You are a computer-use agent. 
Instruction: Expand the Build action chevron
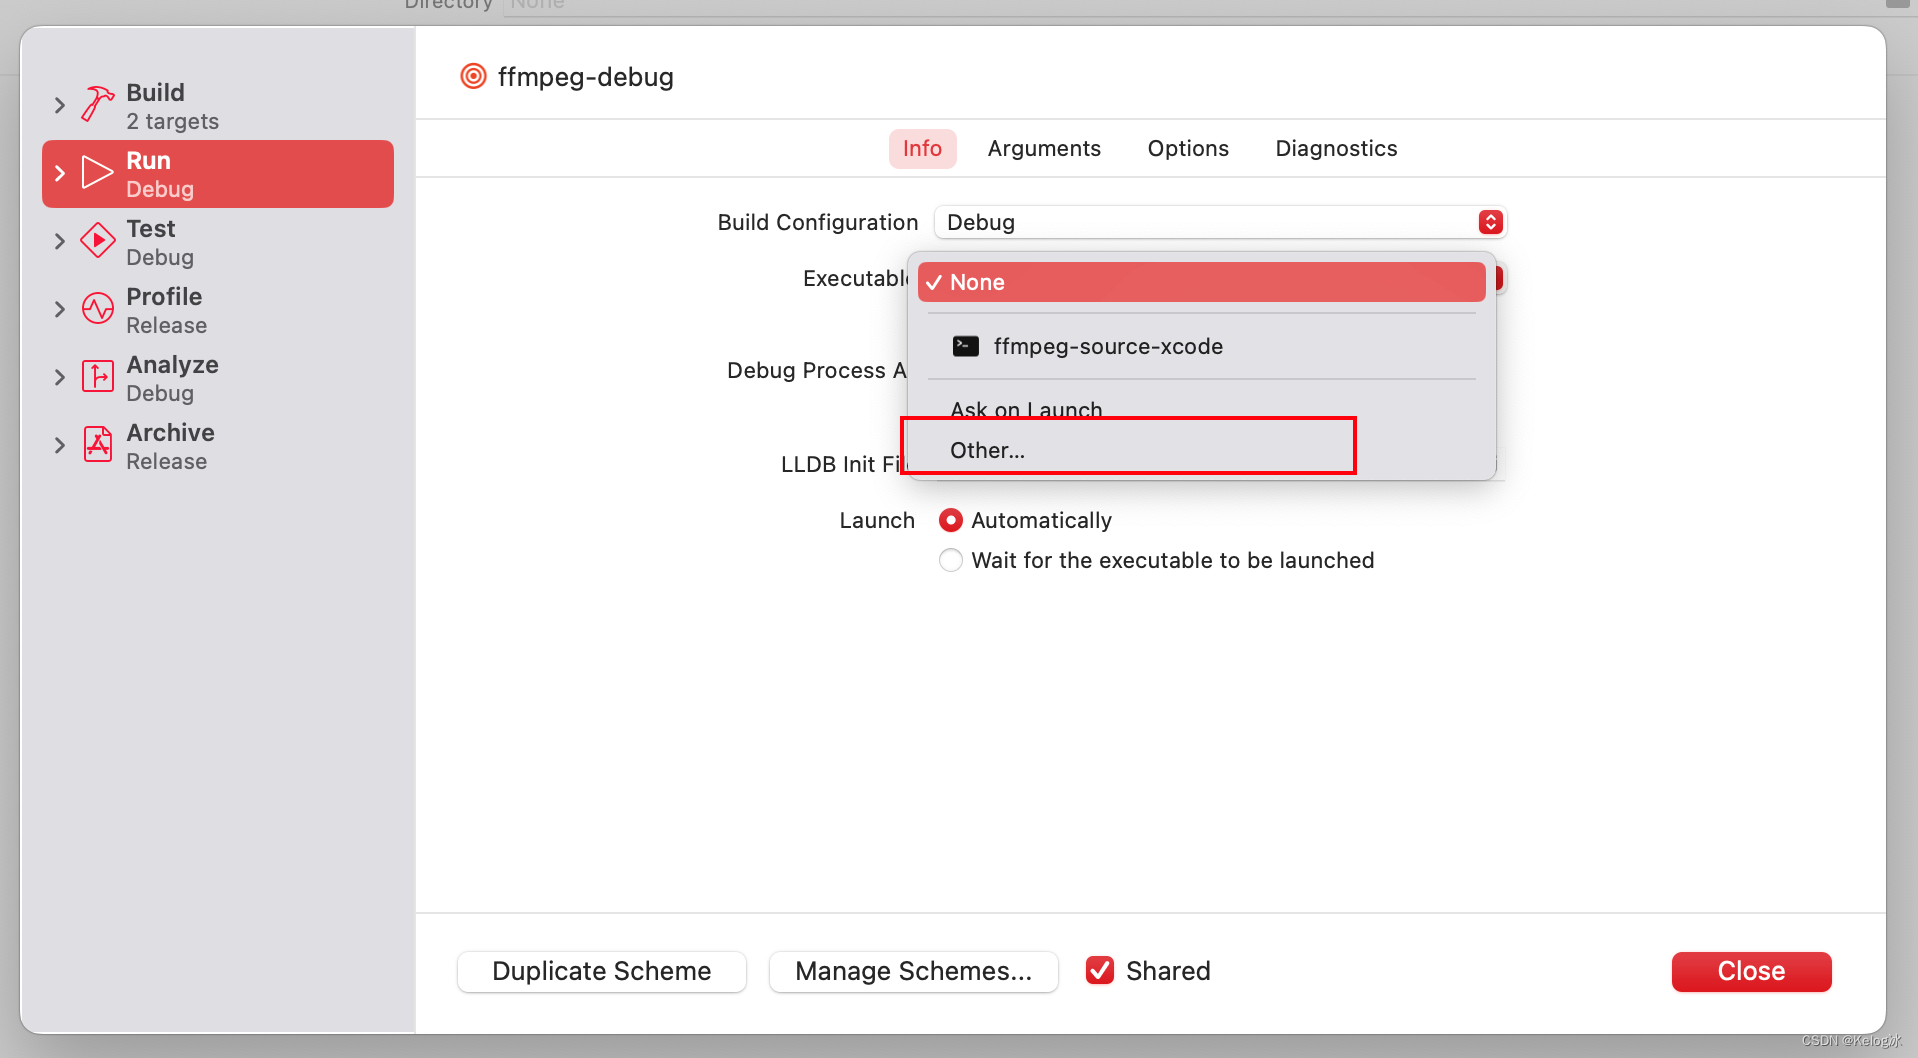point(59,105)
